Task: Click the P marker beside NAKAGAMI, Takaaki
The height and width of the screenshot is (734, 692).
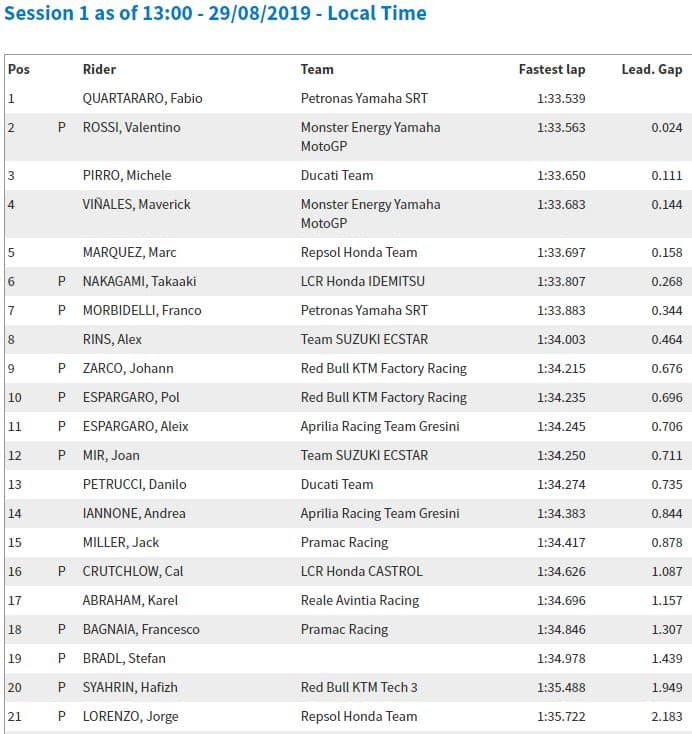Action: [x=62, y=281]
